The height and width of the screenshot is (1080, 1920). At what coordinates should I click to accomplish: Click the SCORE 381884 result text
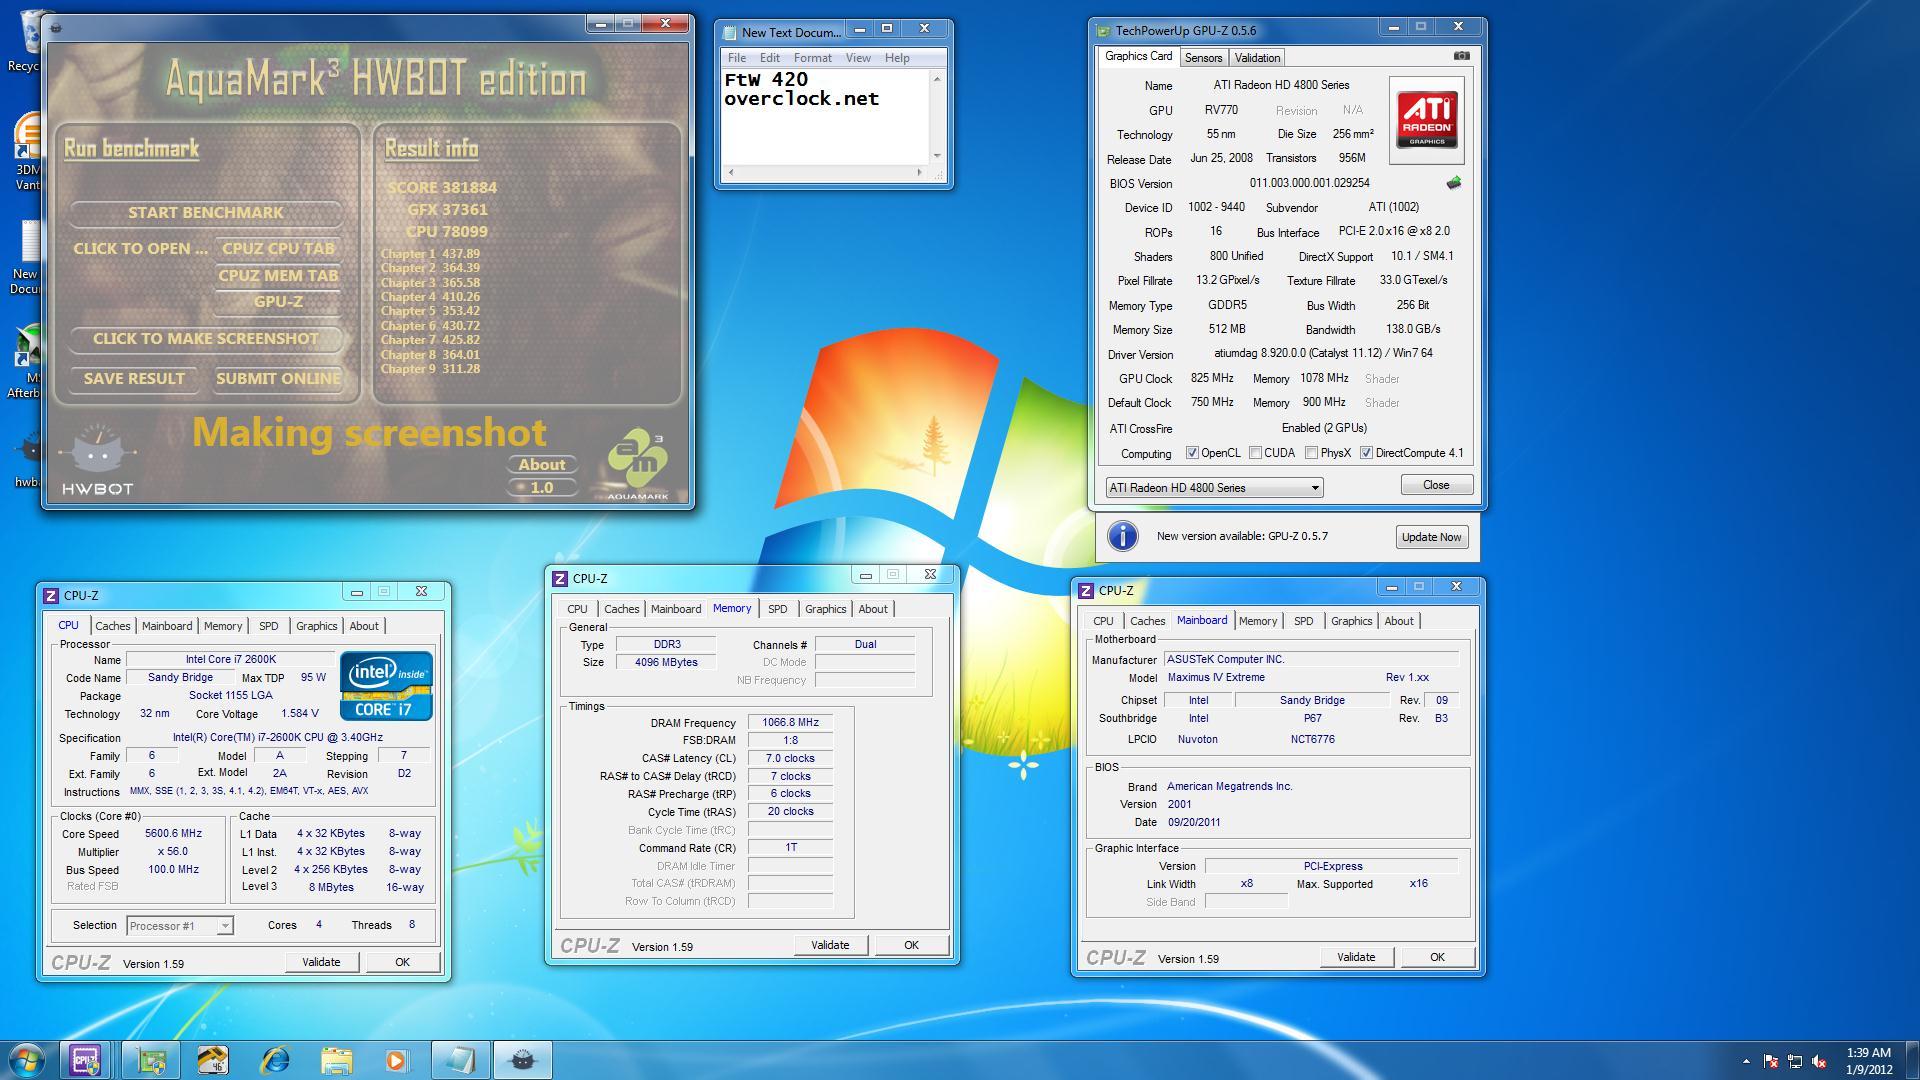[442, 187]
